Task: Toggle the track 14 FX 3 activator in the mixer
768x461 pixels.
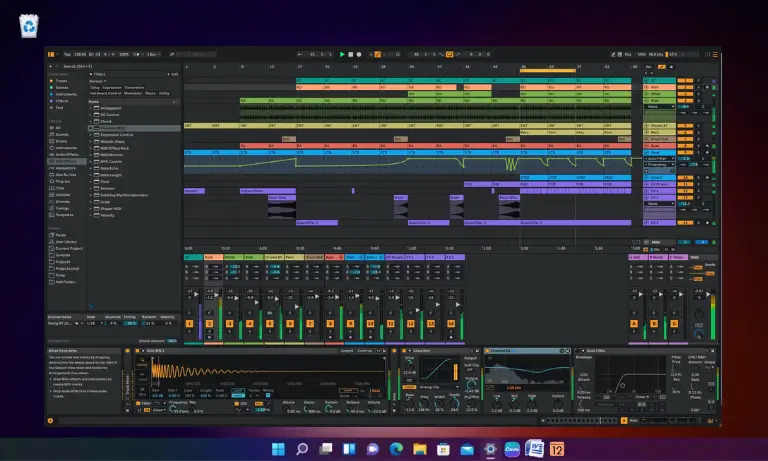Action: pos(451,324)
